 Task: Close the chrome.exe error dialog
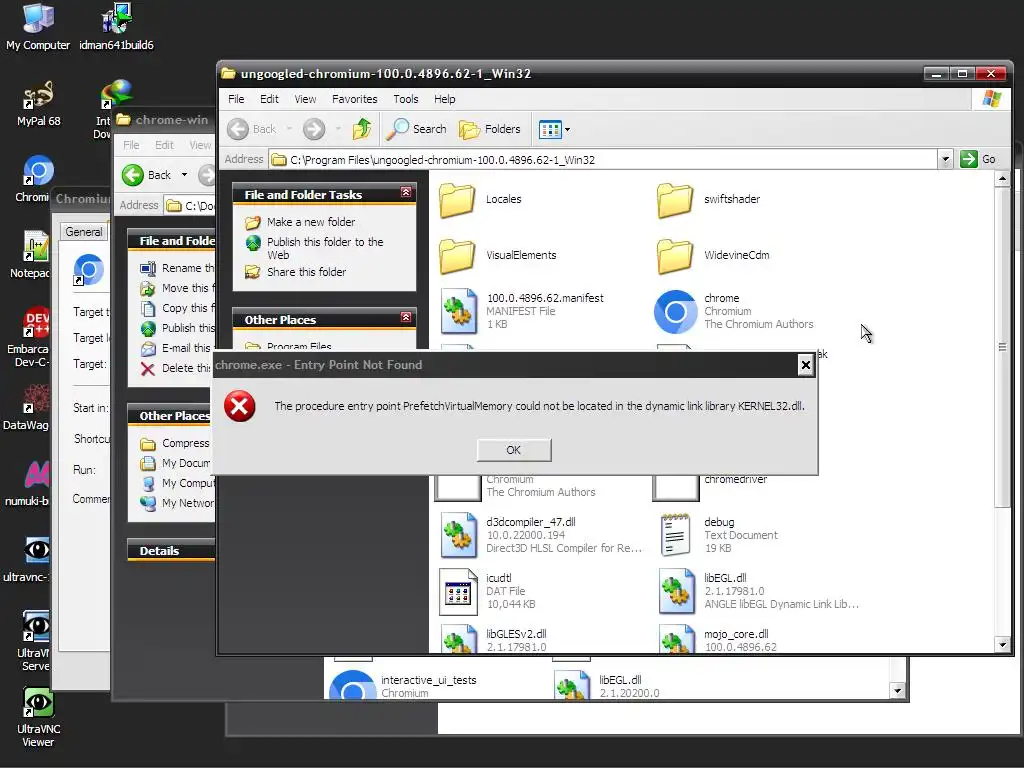click(x=806, y=365)
